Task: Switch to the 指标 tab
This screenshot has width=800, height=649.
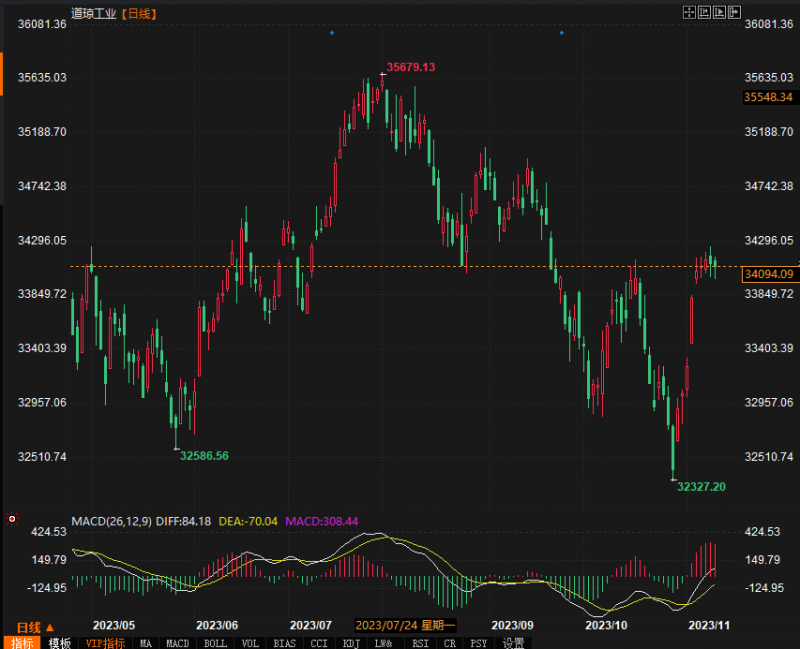Action: click(x=22, y=643)
